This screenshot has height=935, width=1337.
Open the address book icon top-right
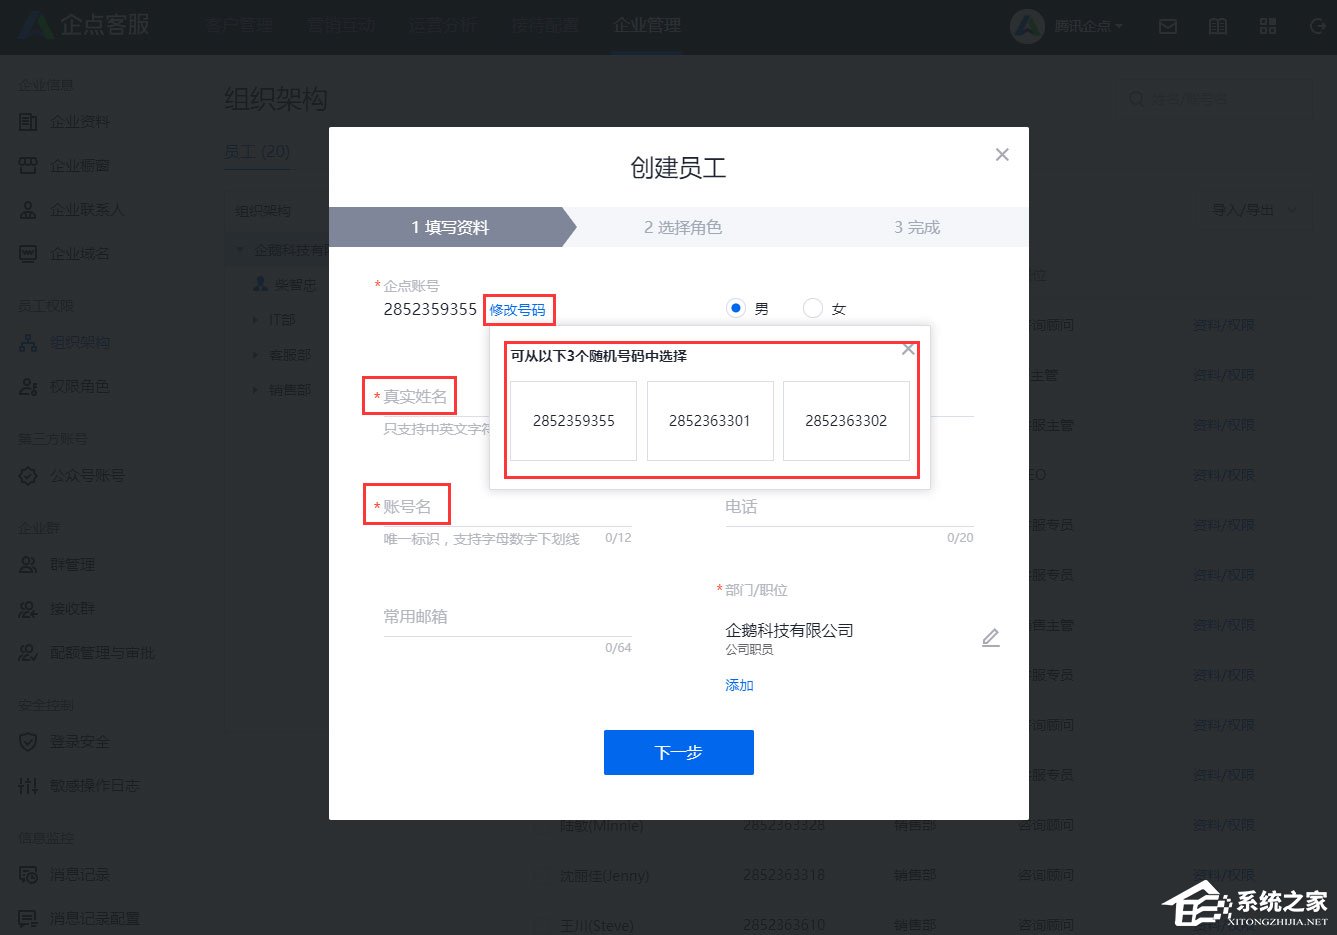[x=1217, y=26]
